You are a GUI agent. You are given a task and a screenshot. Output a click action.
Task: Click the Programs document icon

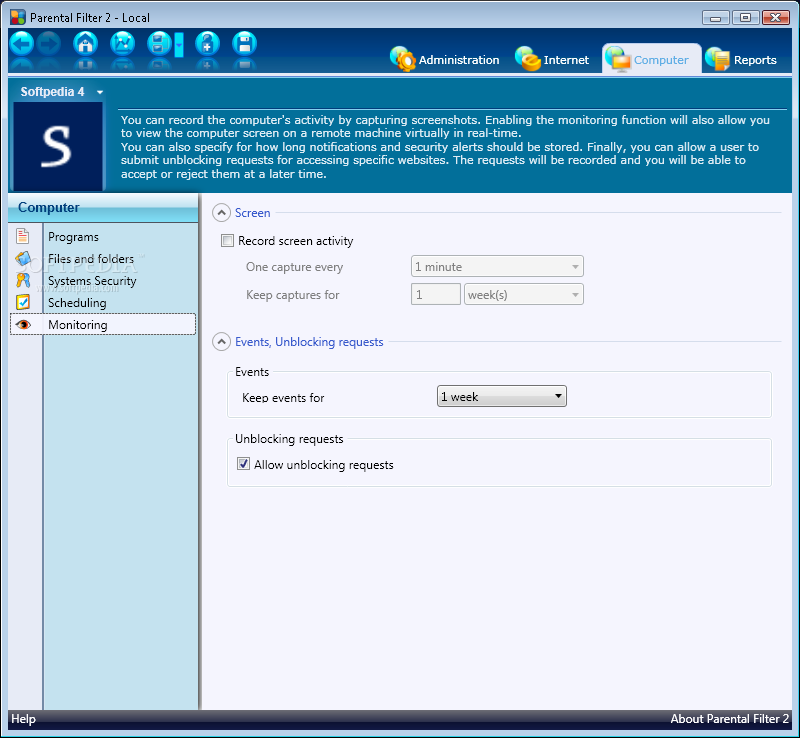(x=22, y=236)
